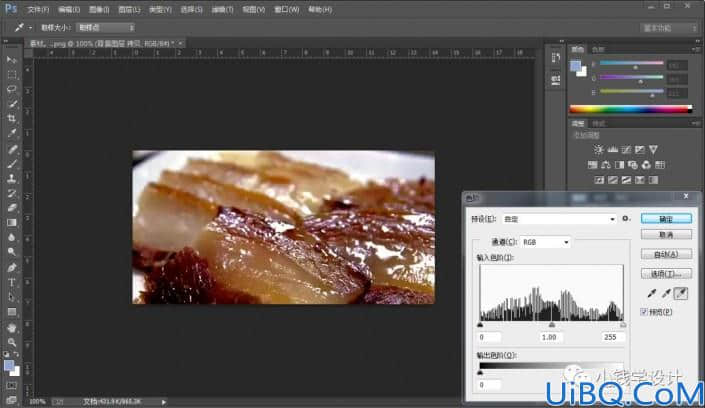
Task: Pick the black point eyedropper in Levels
Action: (x=651, y=294)
